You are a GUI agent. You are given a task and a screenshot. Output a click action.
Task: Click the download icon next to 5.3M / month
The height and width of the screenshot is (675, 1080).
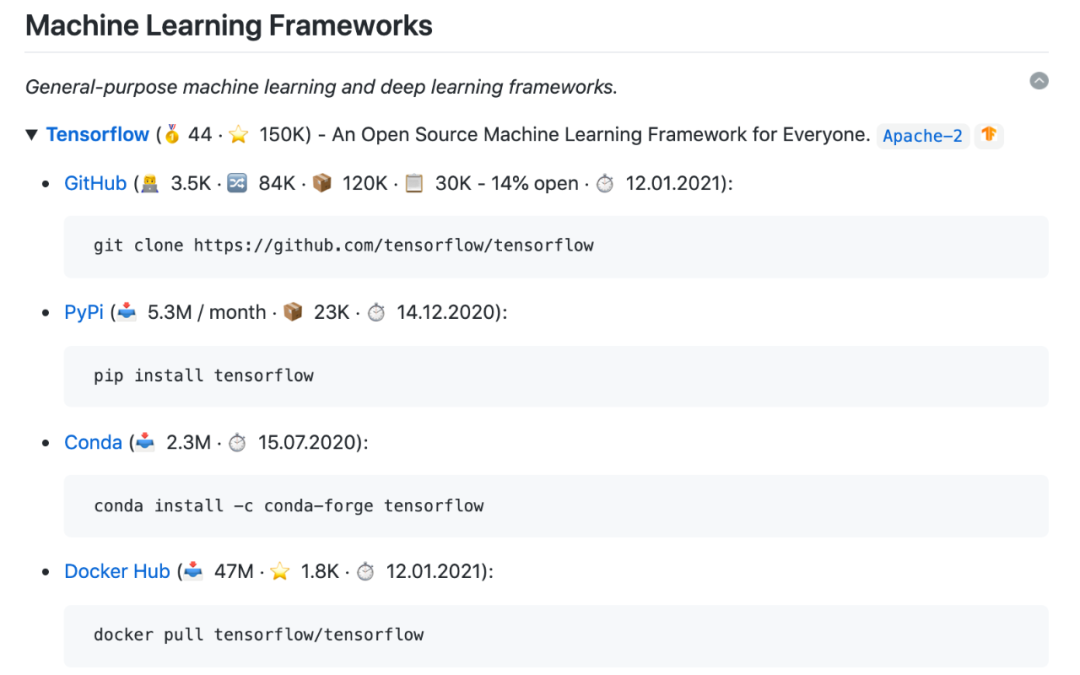127,311
